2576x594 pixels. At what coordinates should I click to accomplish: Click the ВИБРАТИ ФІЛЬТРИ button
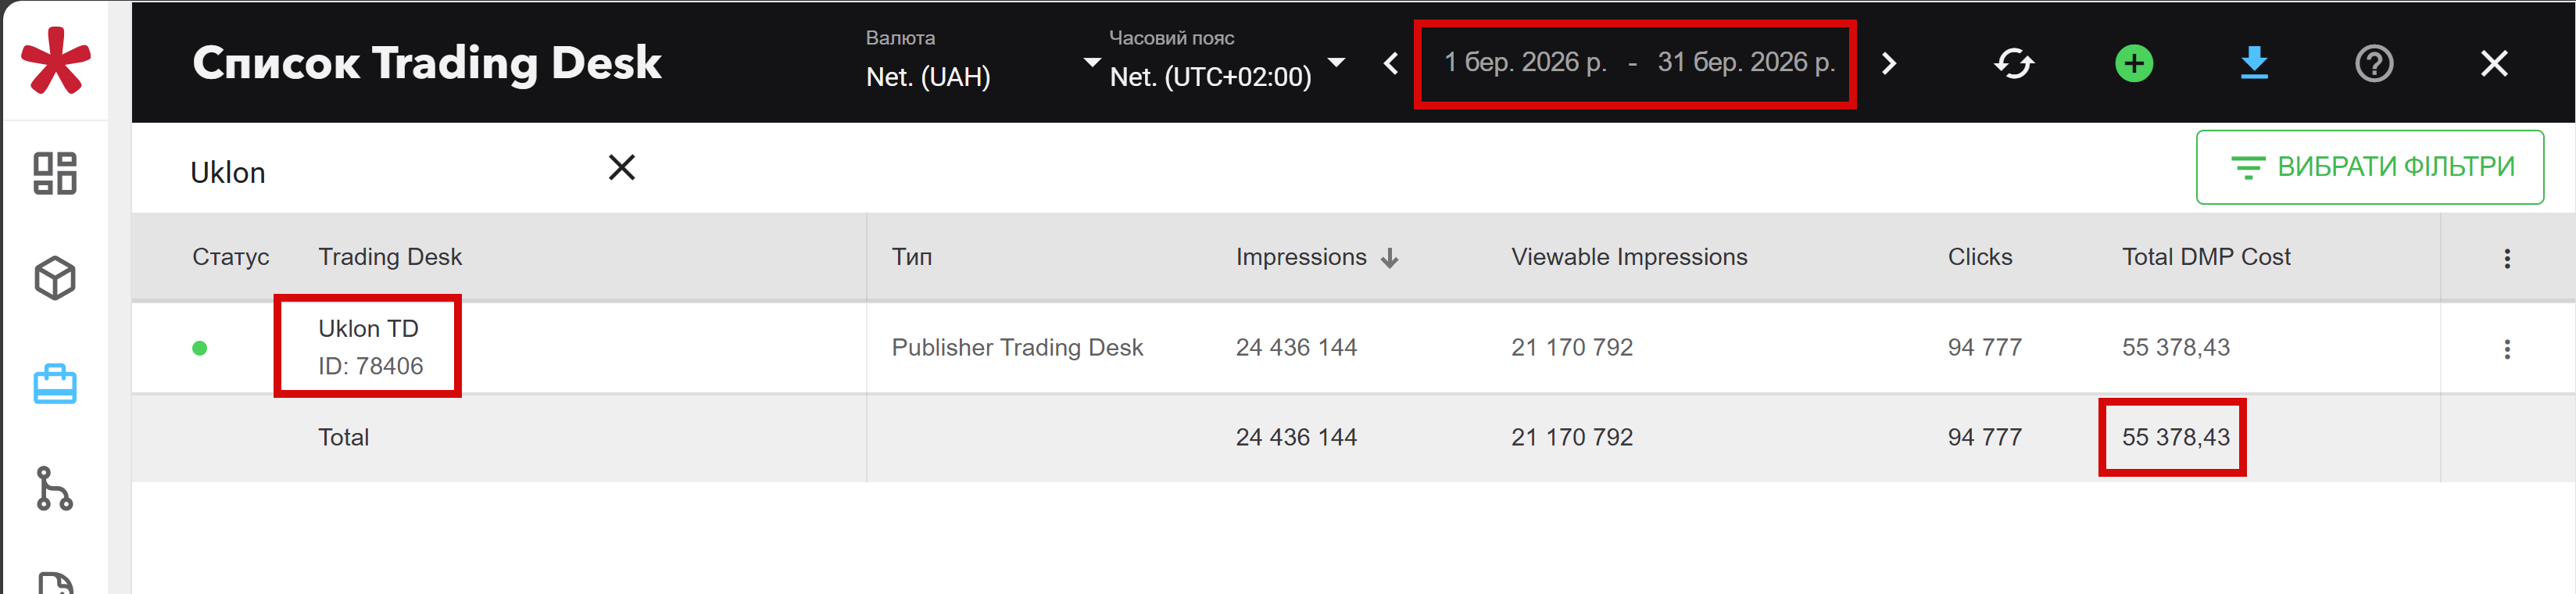point(2369,167)
